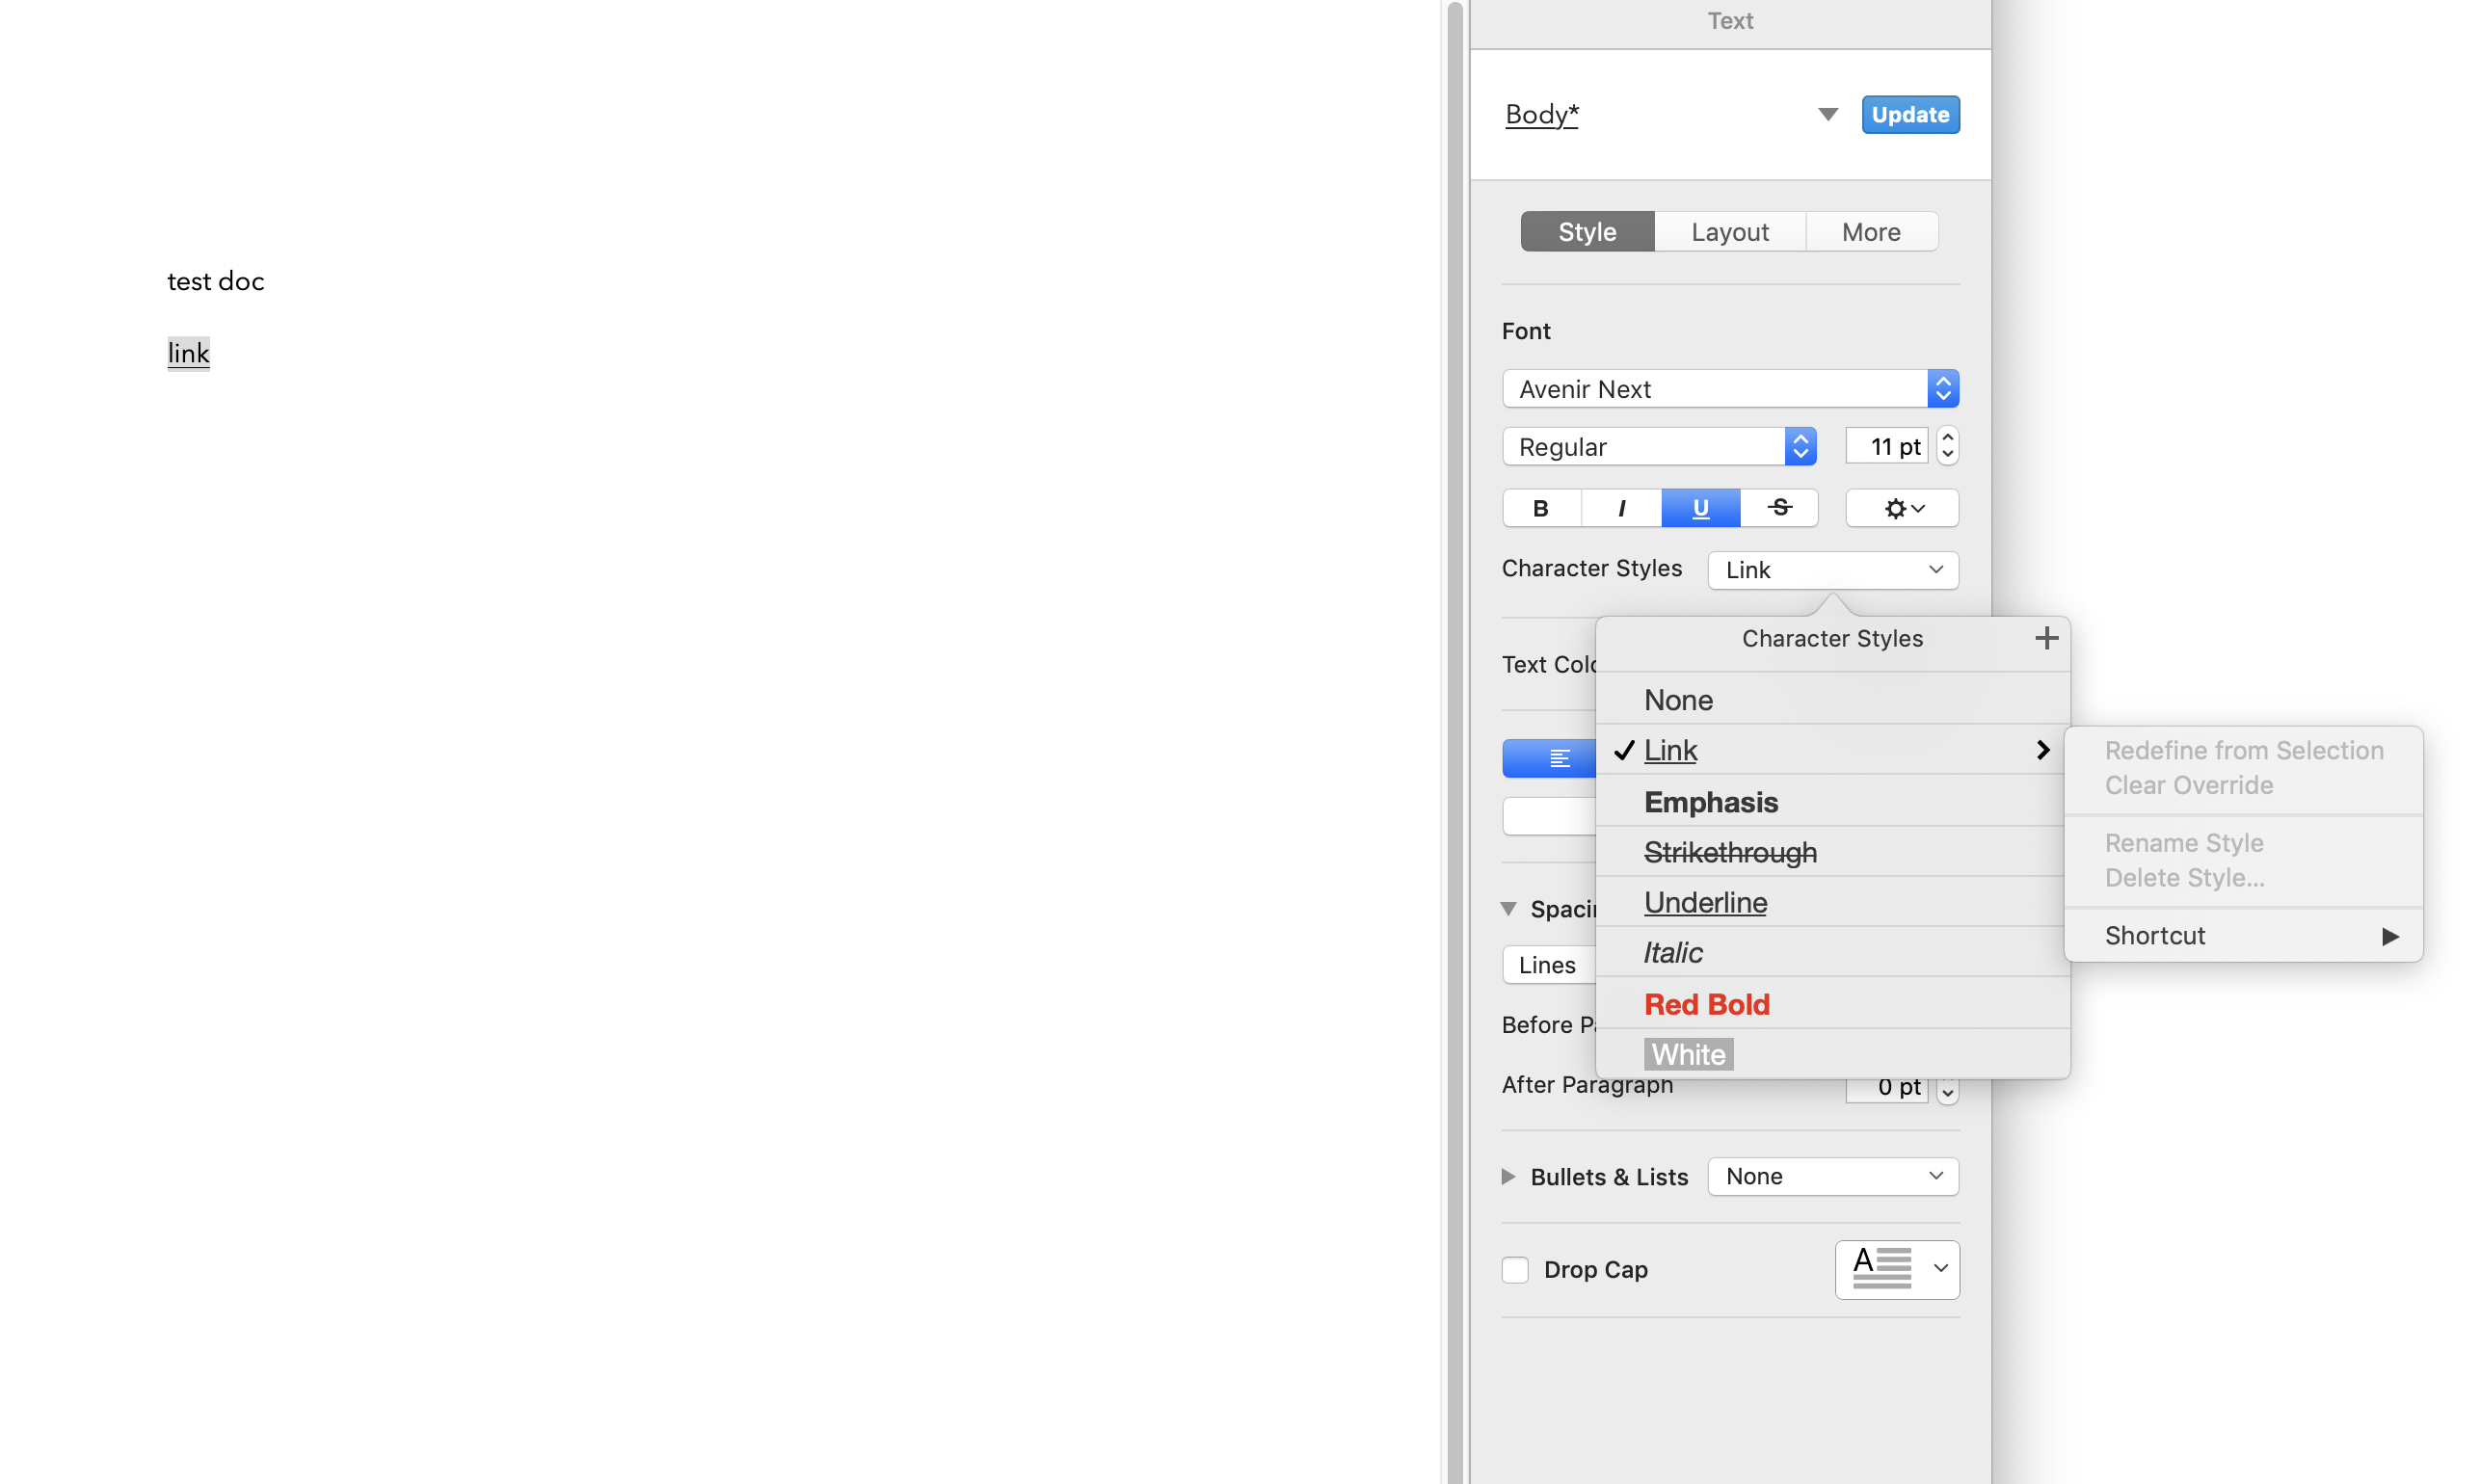Screen dimensions: 2481x1484
Task: Select the Red Bold character style
Action: click(x=1706, y=1004)
